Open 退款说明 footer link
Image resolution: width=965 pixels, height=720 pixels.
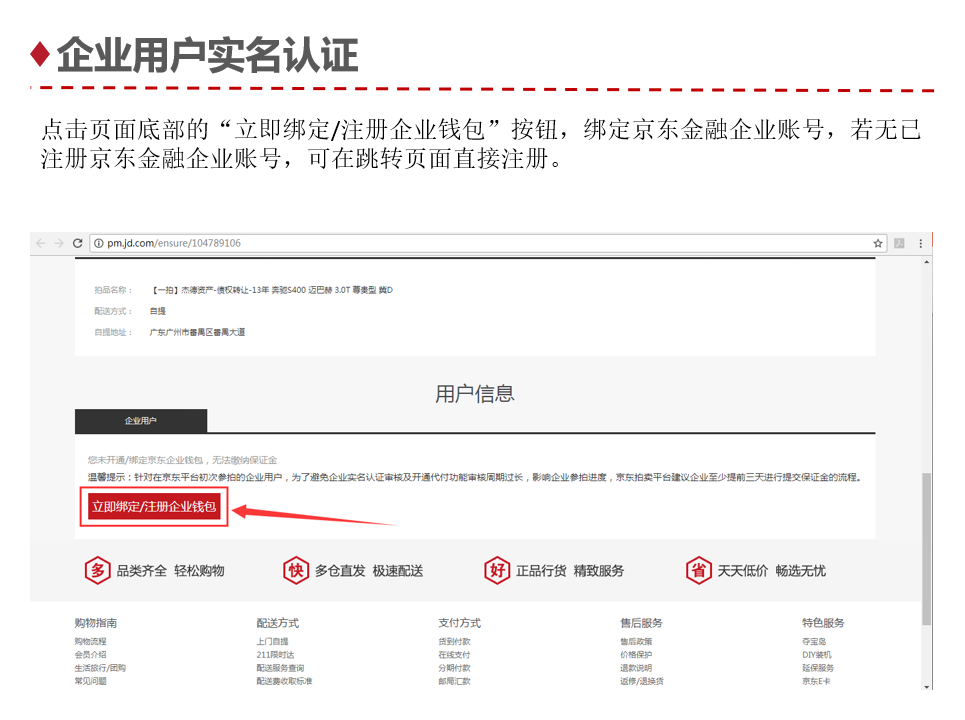tap(636, 668)
